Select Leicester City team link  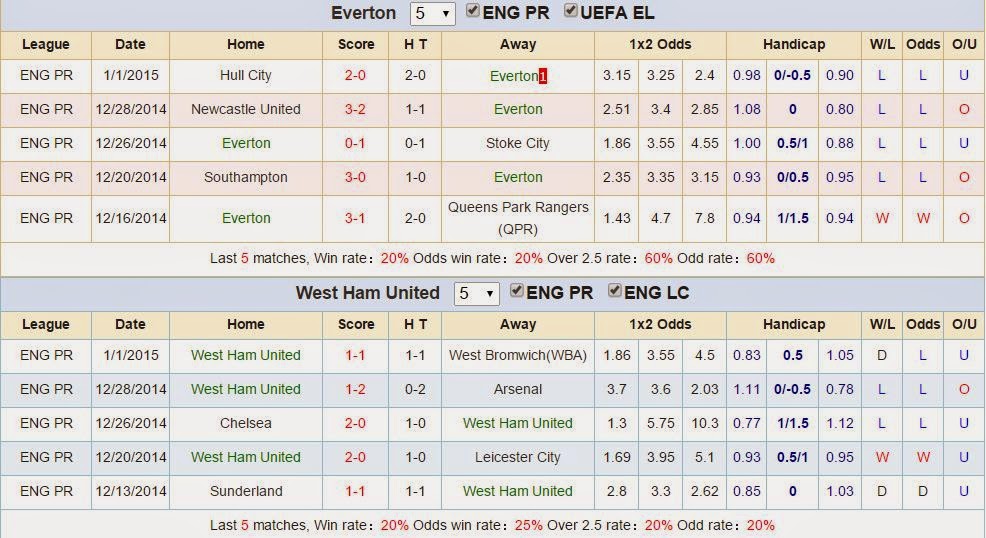tap(517, 457)
